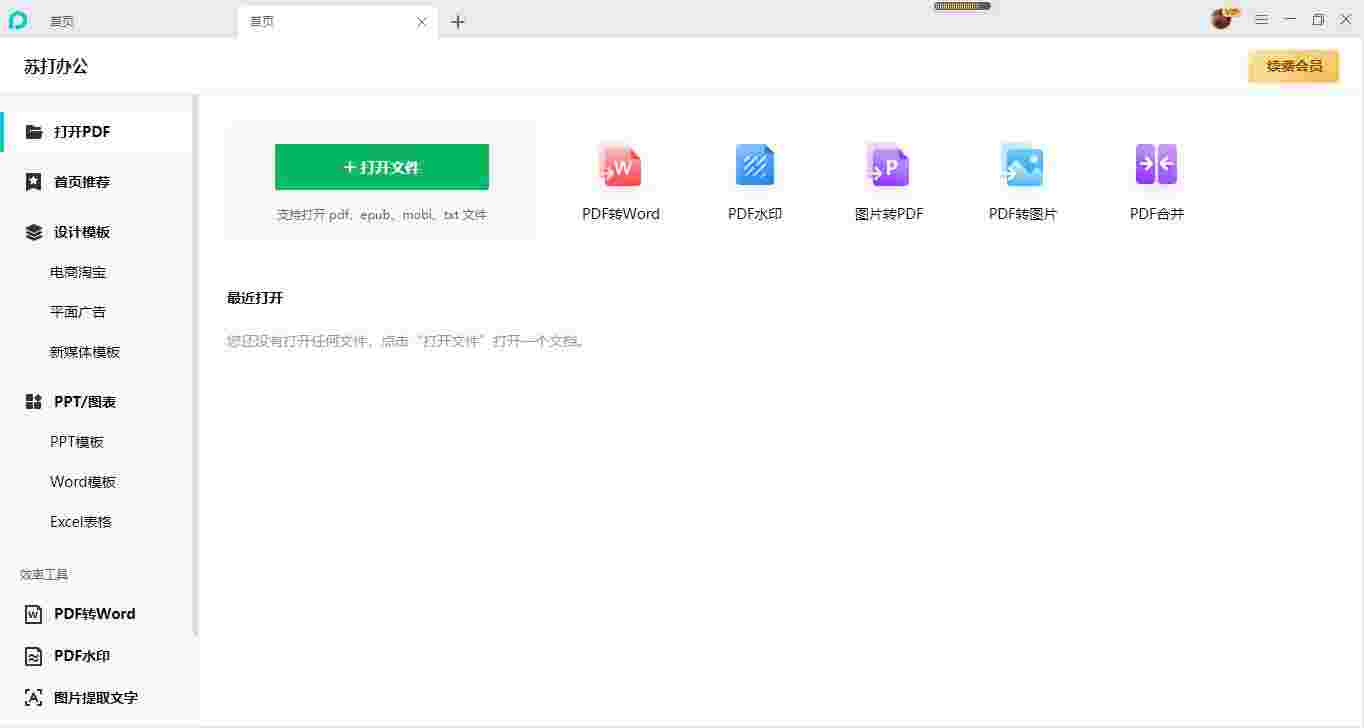1364x728 pixels.
Task: Click the 打开PDF folder icon in sidebar
Action: pyautogui.click(x=33, y=131)
